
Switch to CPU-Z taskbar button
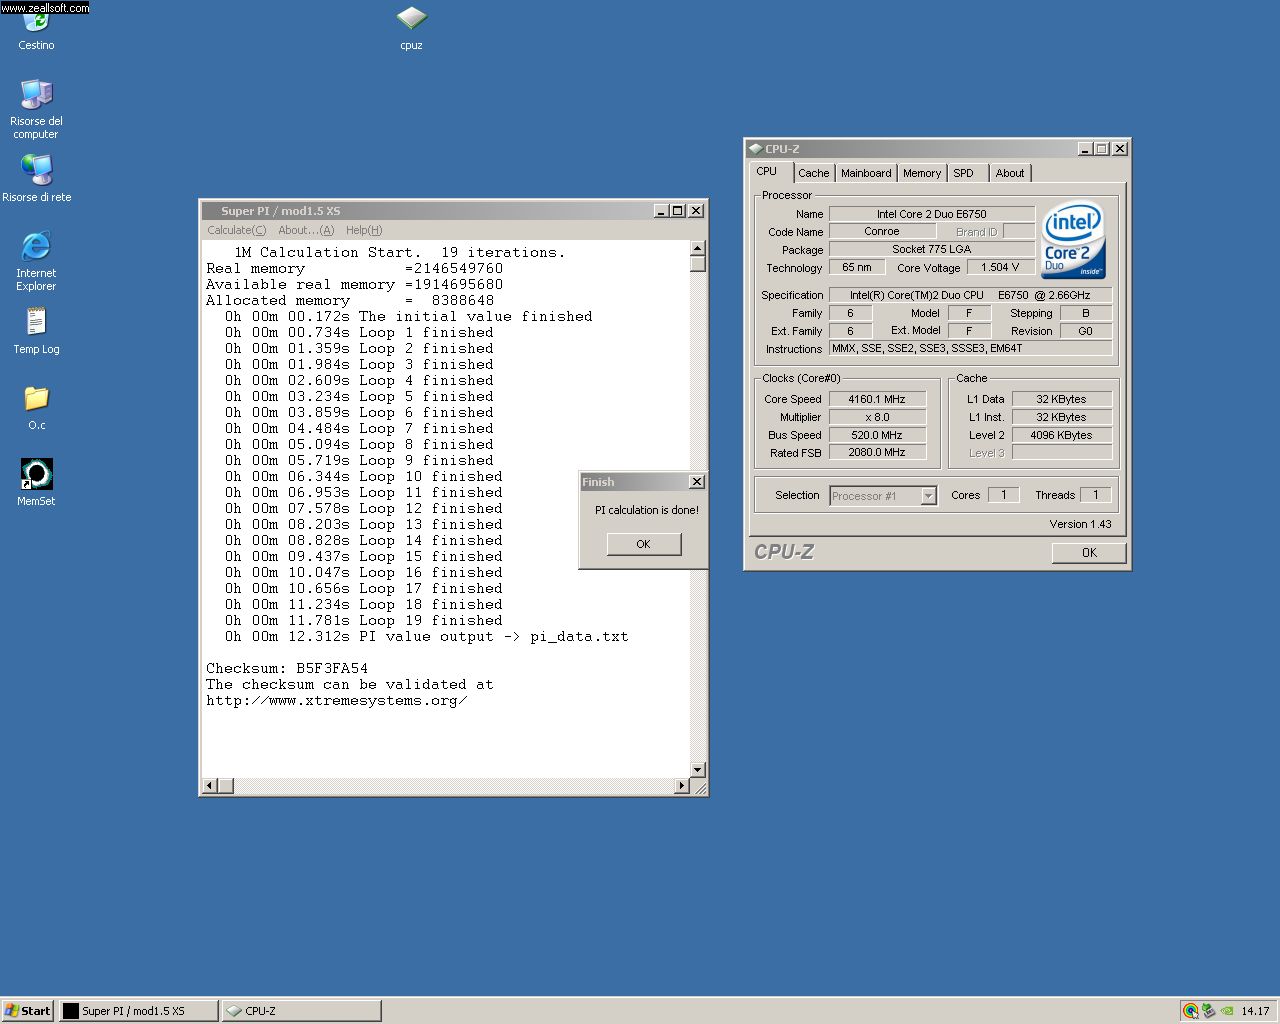(301, 1011)
